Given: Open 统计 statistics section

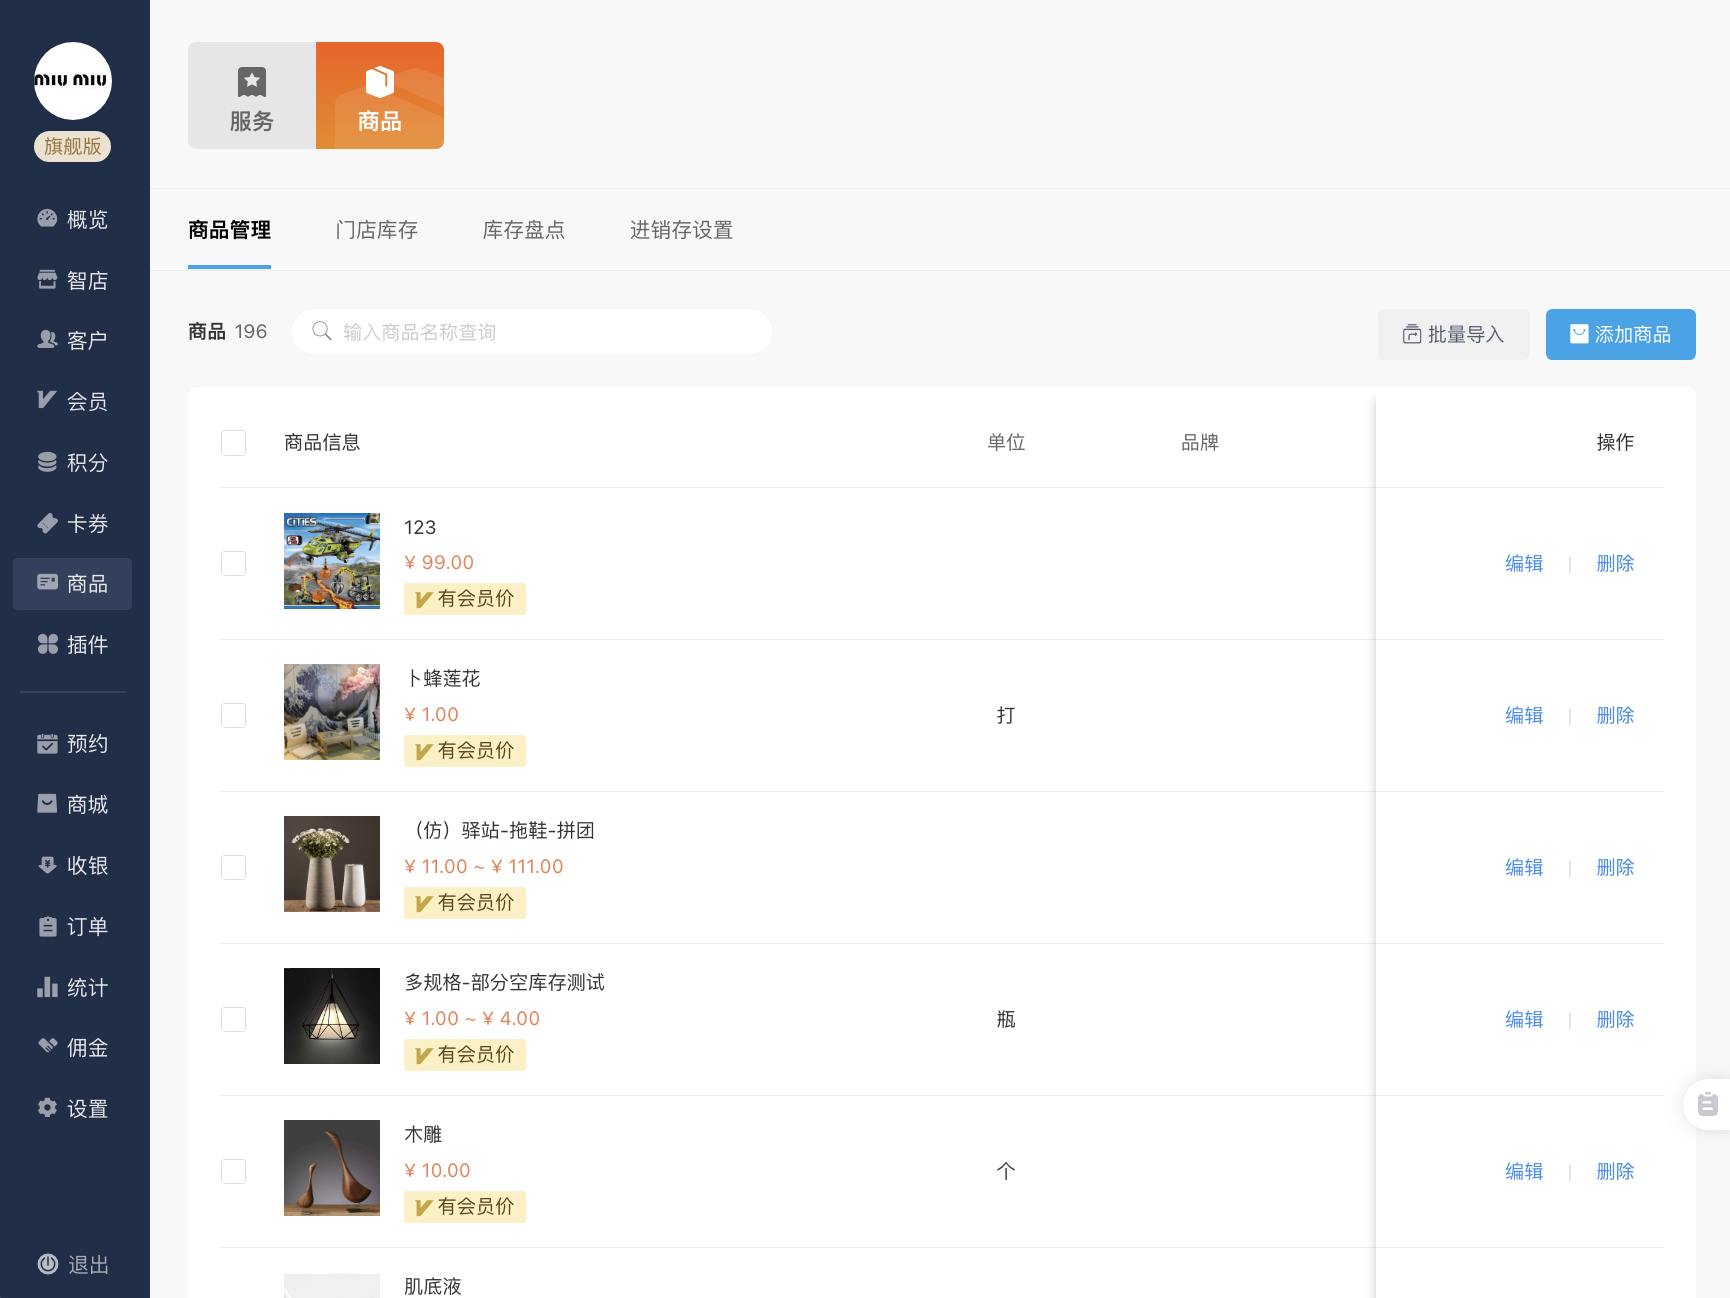Looking at the screenshot, I should [73, 987].
